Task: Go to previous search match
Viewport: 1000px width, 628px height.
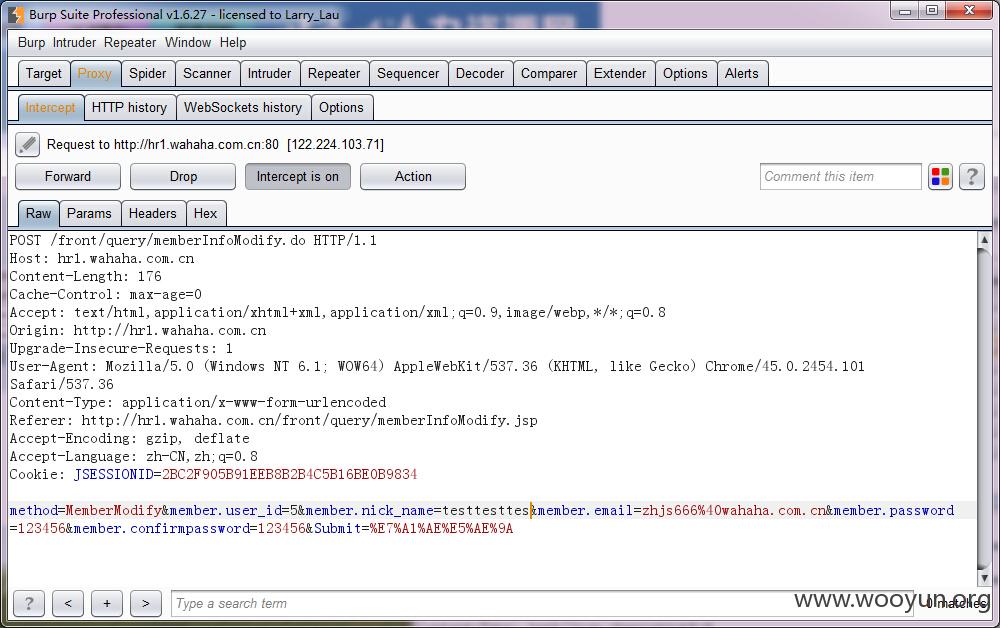Action: tap(68, 603)
